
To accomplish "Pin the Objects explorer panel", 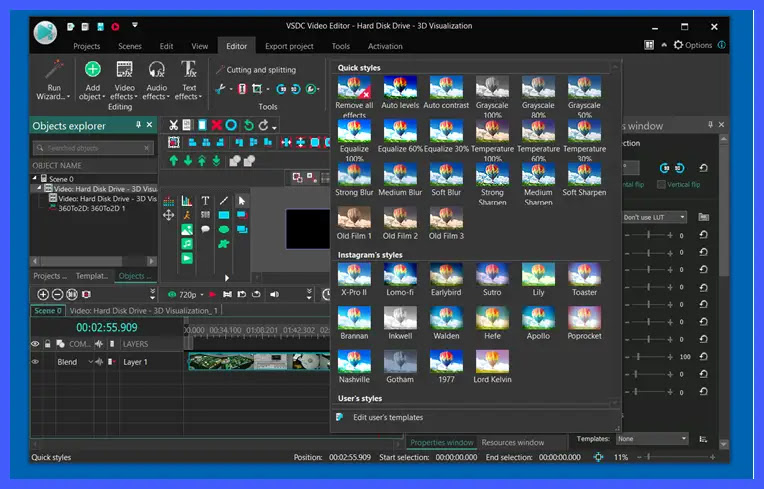I will (x=138, y=125).
